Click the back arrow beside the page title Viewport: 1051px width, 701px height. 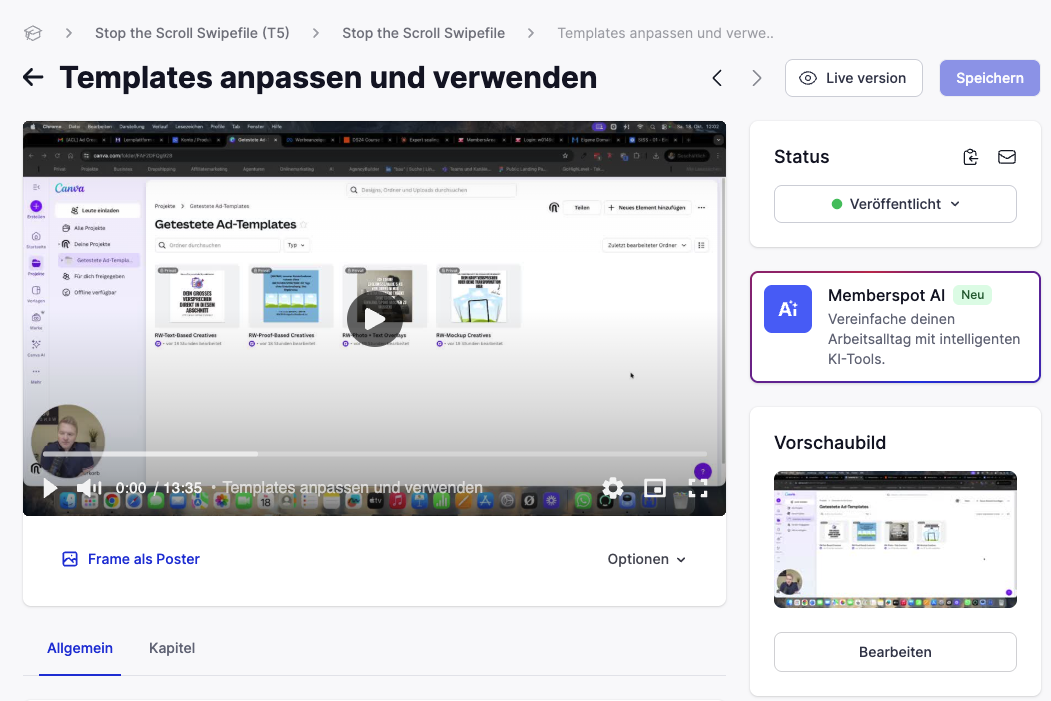coord(33,78)
